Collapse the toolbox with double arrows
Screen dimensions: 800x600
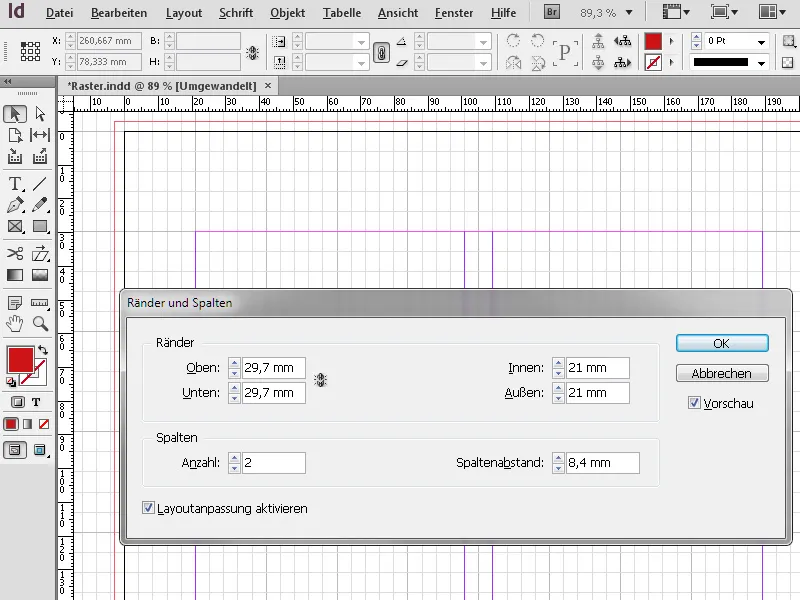[8, 82]
